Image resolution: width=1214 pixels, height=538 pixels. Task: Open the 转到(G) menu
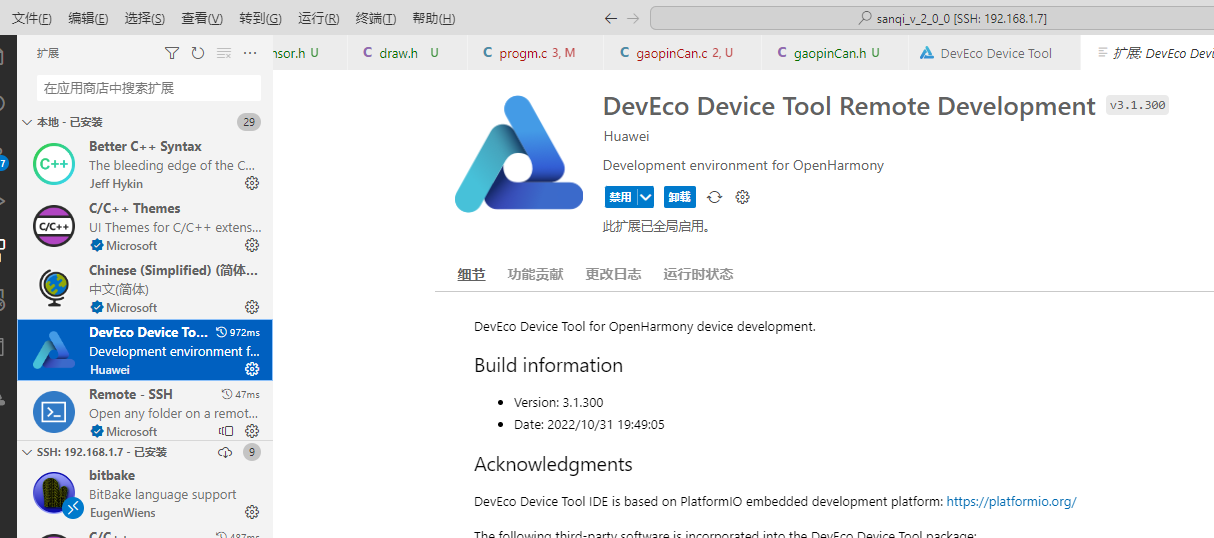[260, 18]
